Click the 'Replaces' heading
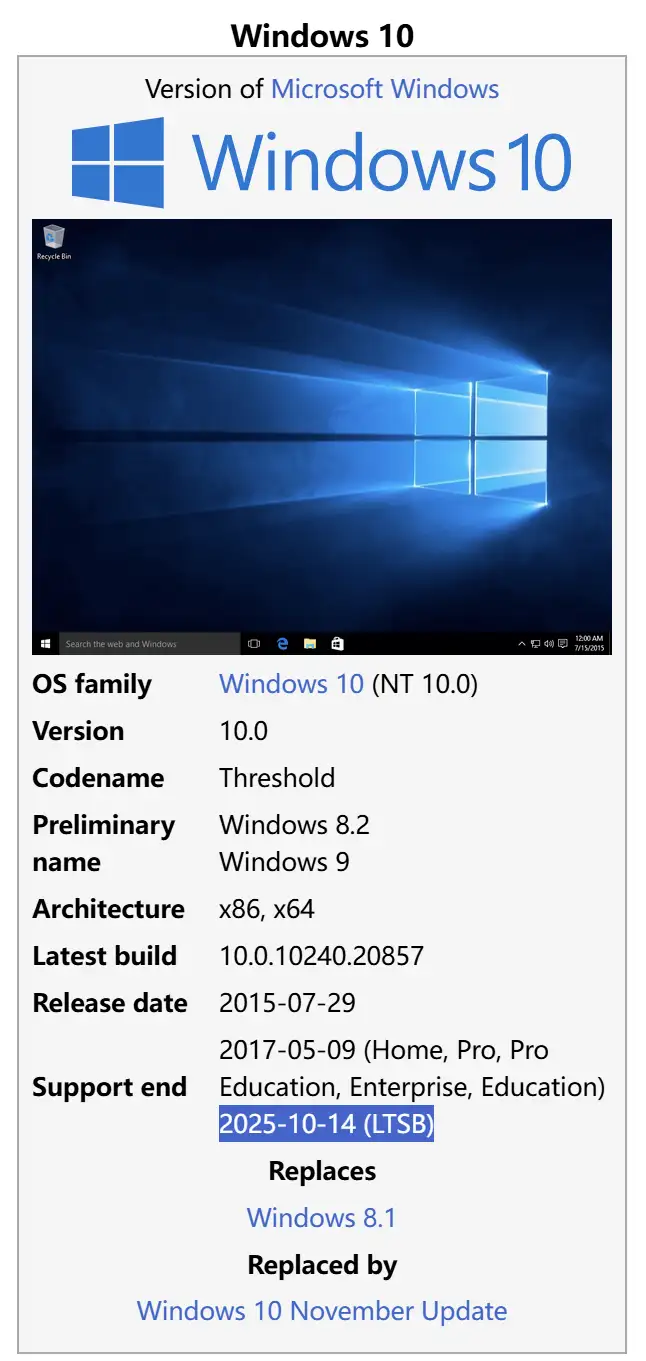 click(x=322, y=1171)
